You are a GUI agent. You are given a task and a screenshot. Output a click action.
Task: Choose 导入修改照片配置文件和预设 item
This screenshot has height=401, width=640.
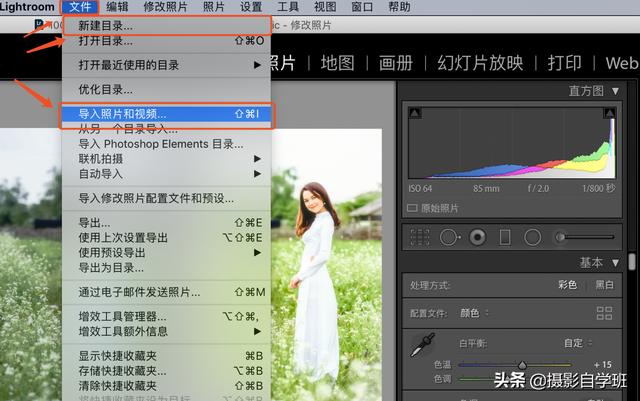point(166,198)
